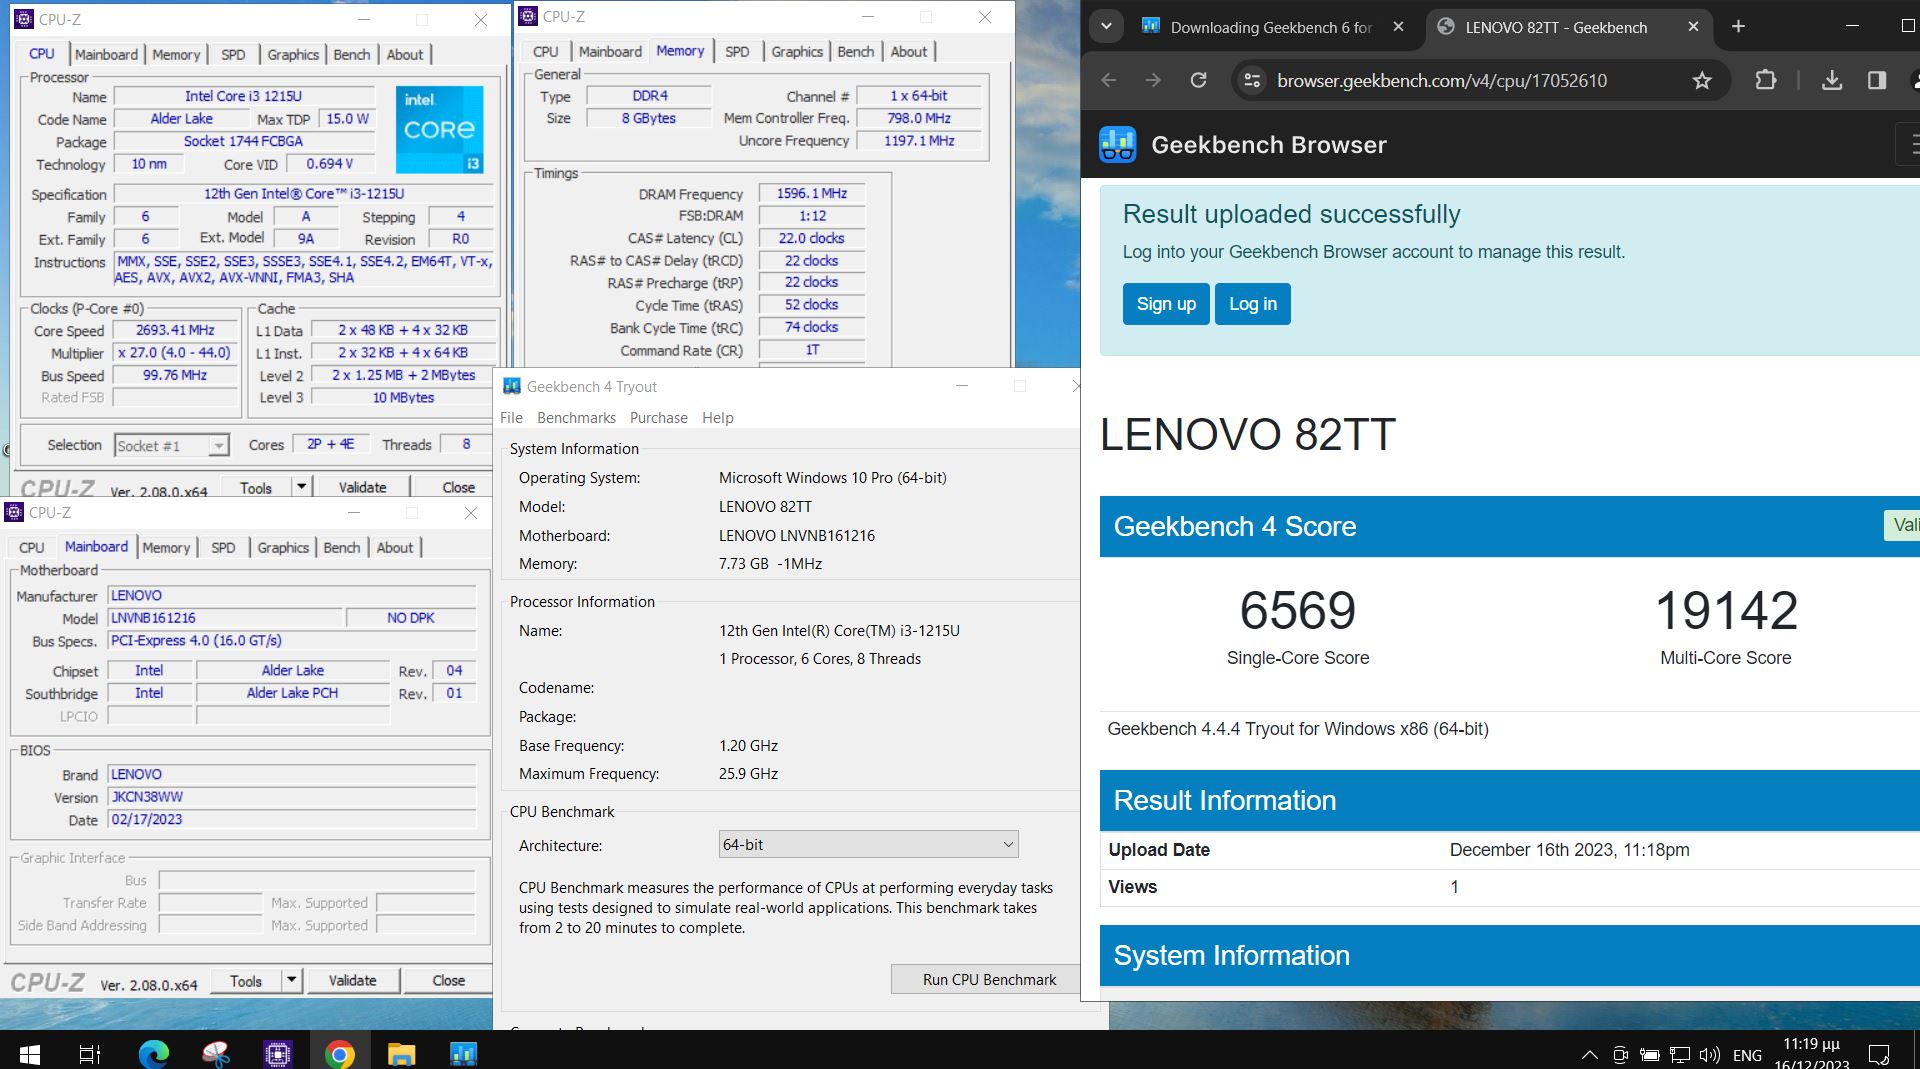Open taskbar clock showing 11:19

[1811, 1053]
